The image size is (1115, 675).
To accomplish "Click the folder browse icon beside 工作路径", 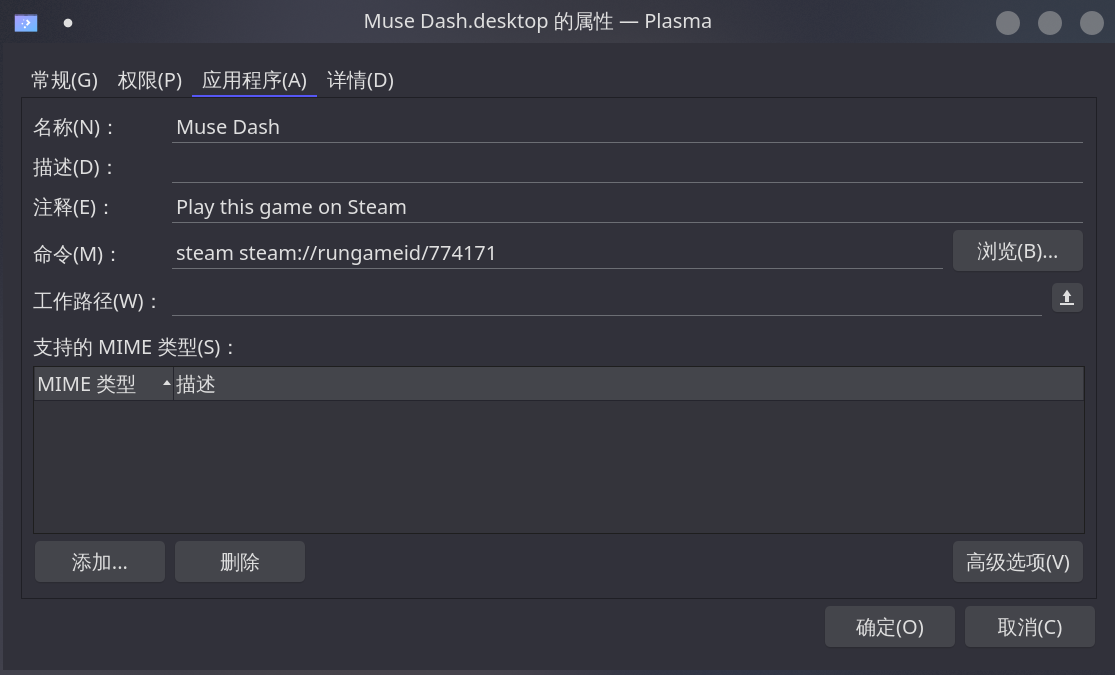I will tap(1066, 297).
